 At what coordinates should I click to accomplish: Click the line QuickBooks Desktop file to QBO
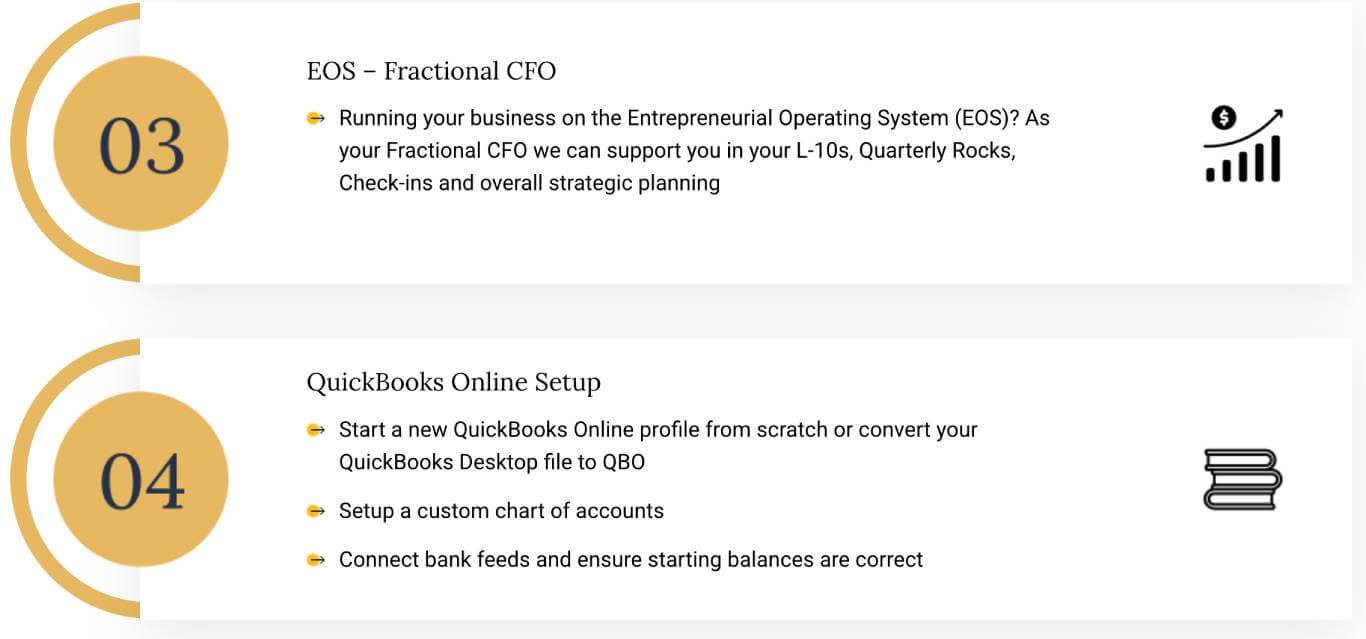point(492,462)
